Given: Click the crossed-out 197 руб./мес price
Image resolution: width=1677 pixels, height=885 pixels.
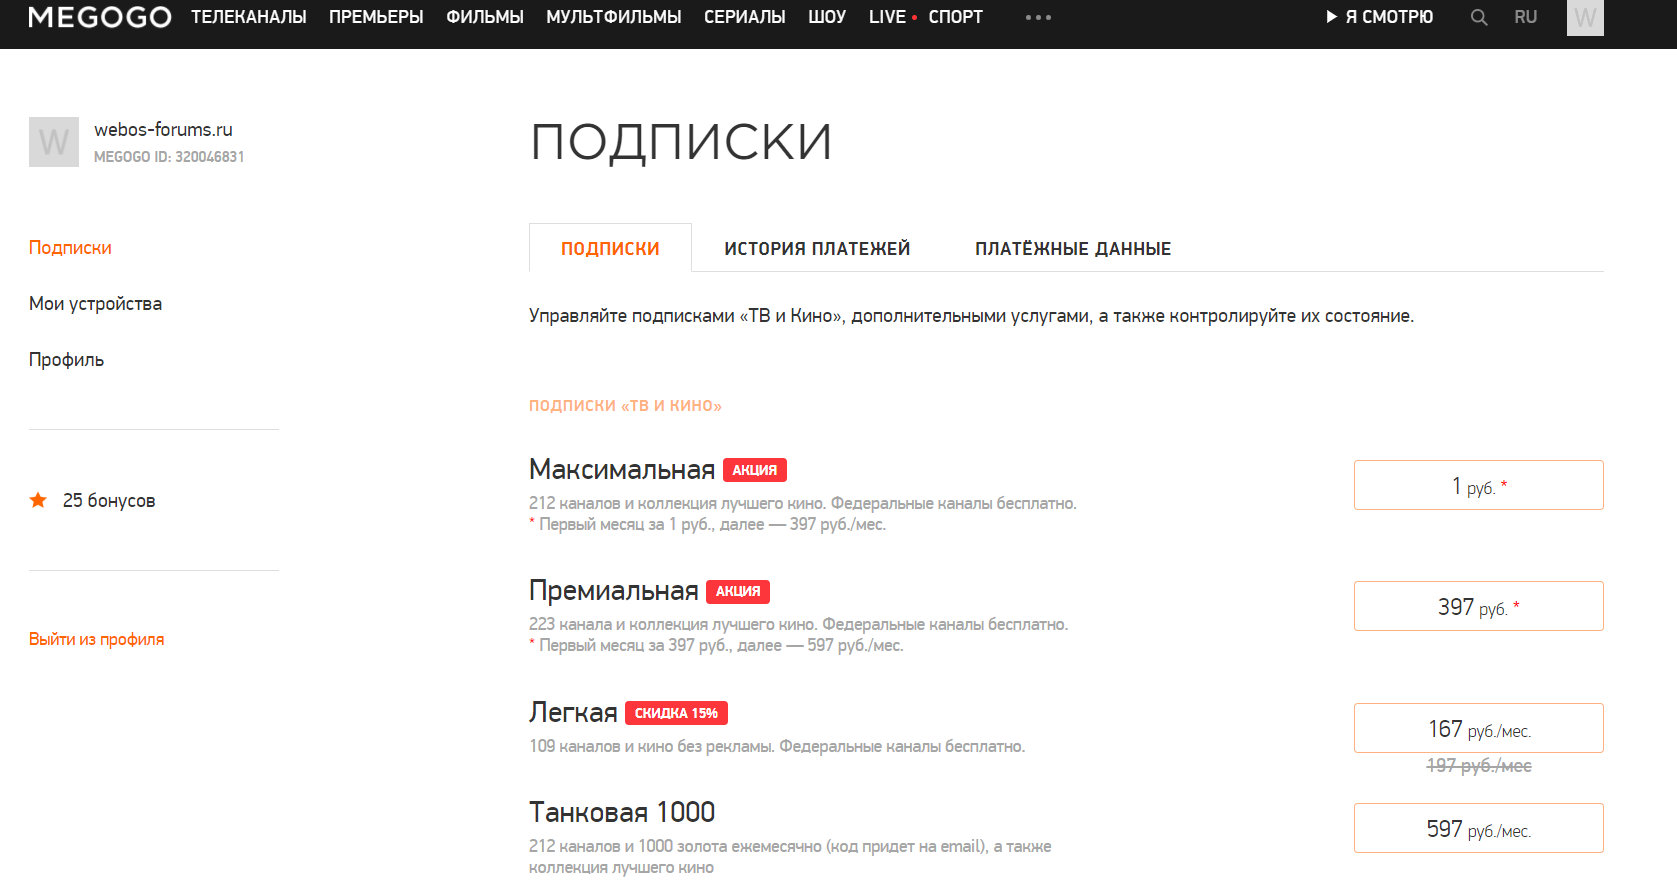Looking at the screenshot, I should [1479, 766].
